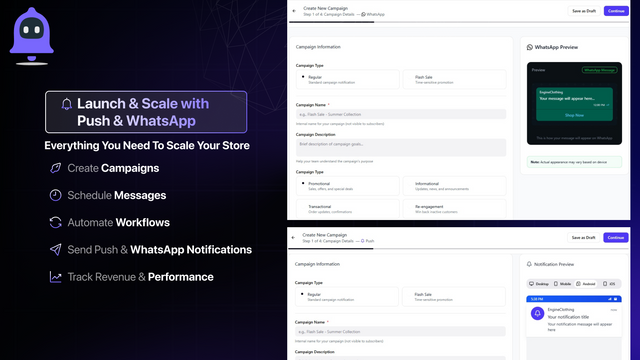The image size is (640, 360).
Task: Focus Campaign Name field in Push panel
Action: [400, 331]
